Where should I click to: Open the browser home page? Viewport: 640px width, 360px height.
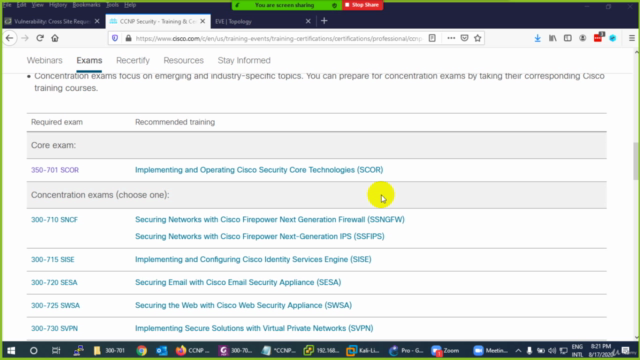coord(55,38)
